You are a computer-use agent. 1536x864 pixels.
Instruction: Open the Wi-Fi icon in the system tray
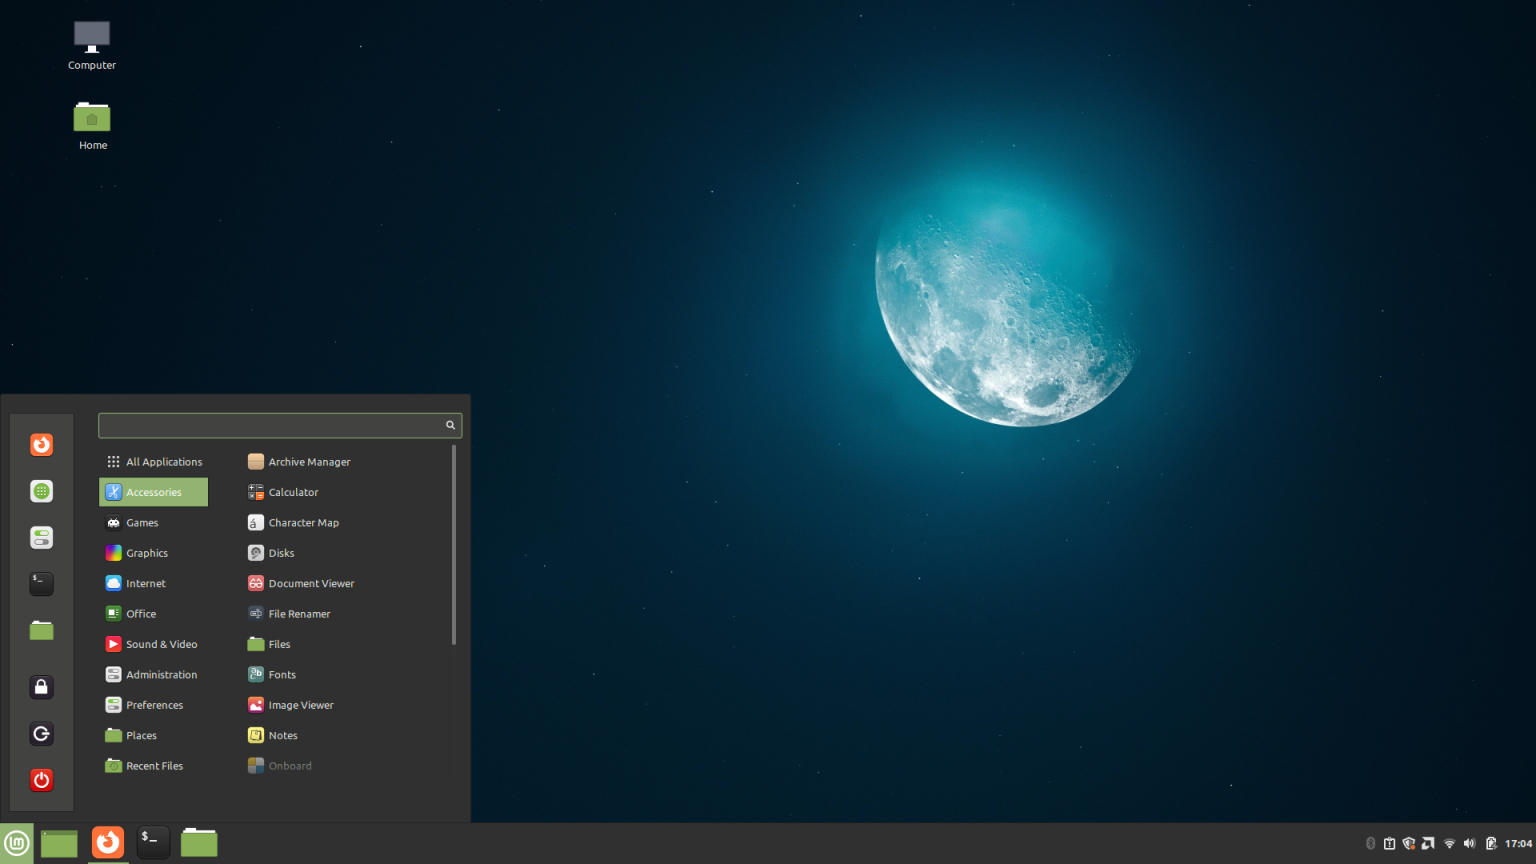coord(1450,843)
